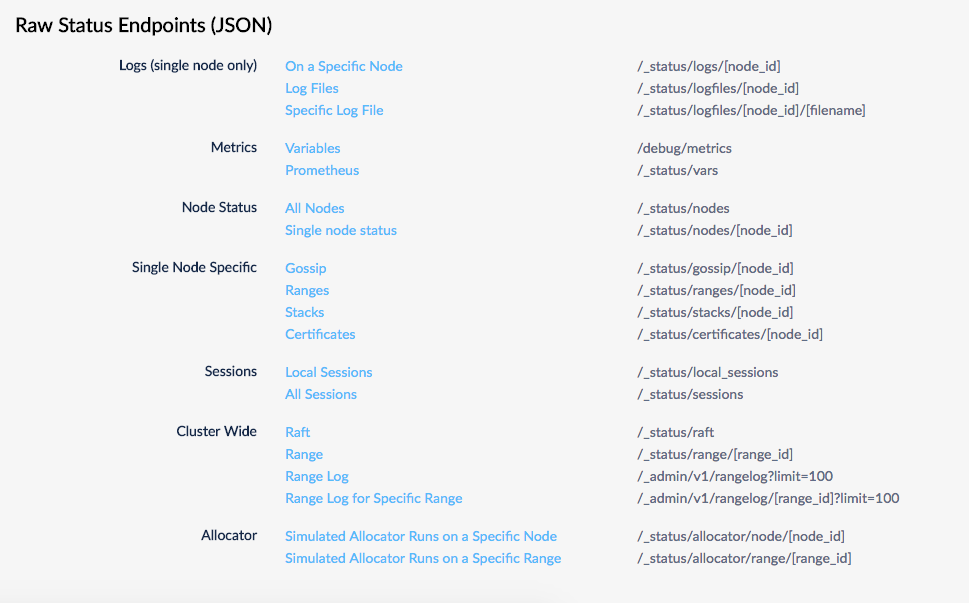Open the 'Certificates' endpoint link
969x603 pixels.
click(320, 334)
